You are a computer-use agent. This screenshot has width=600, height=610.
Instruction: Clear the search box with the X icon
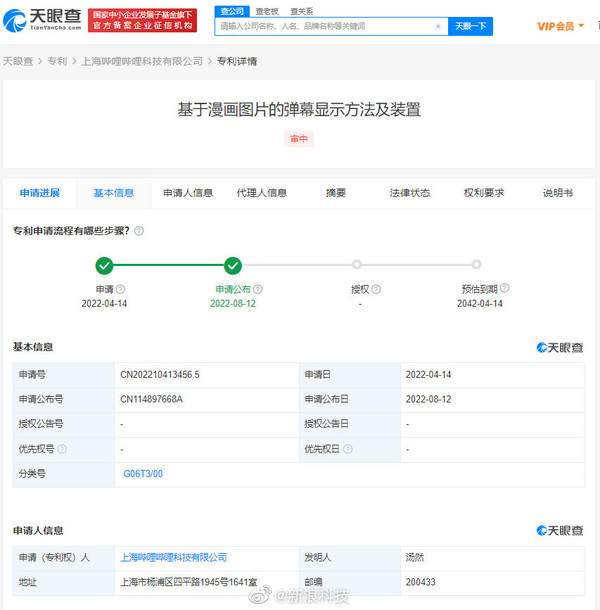438,26
